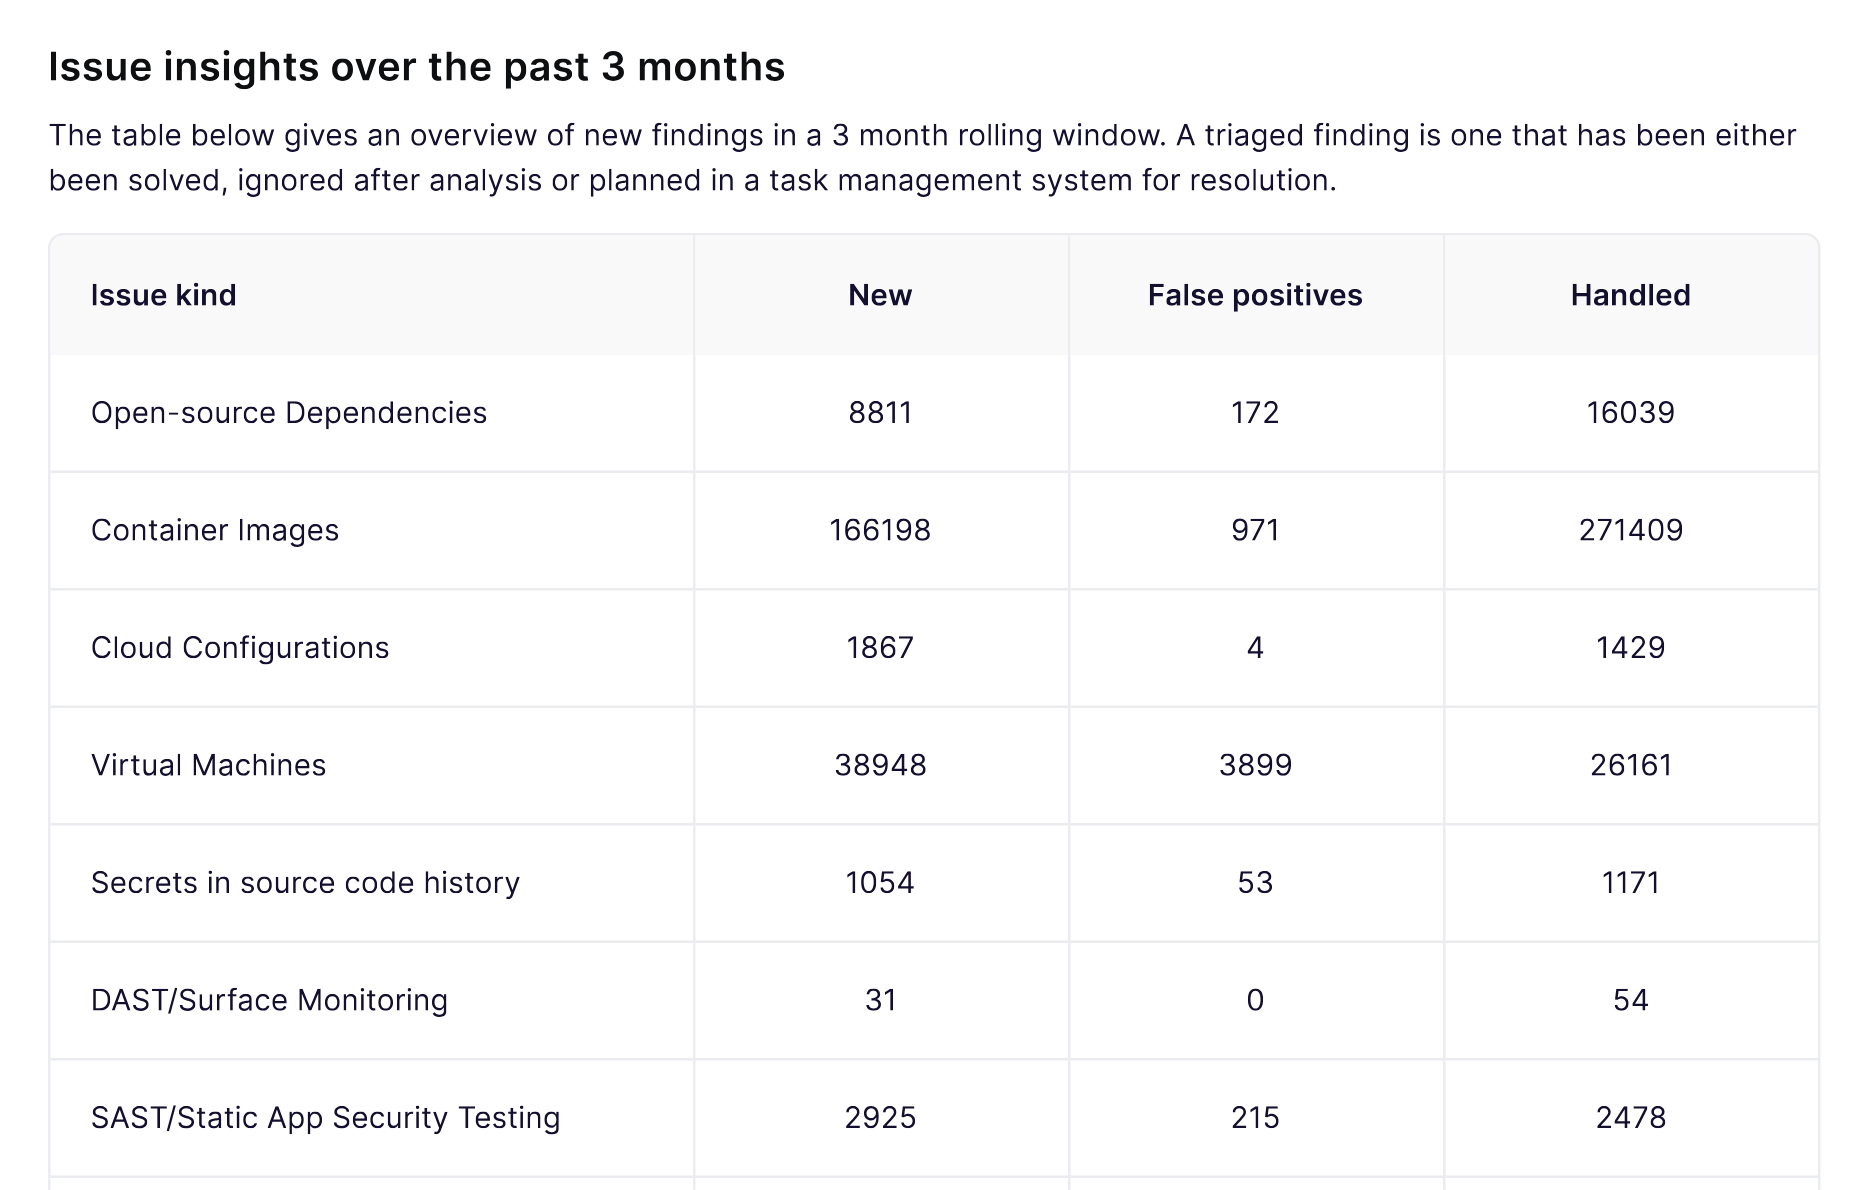Screen dimensions: 1854x1190
Task: Click the Virtual Machines row label
Action: [208, 765]
